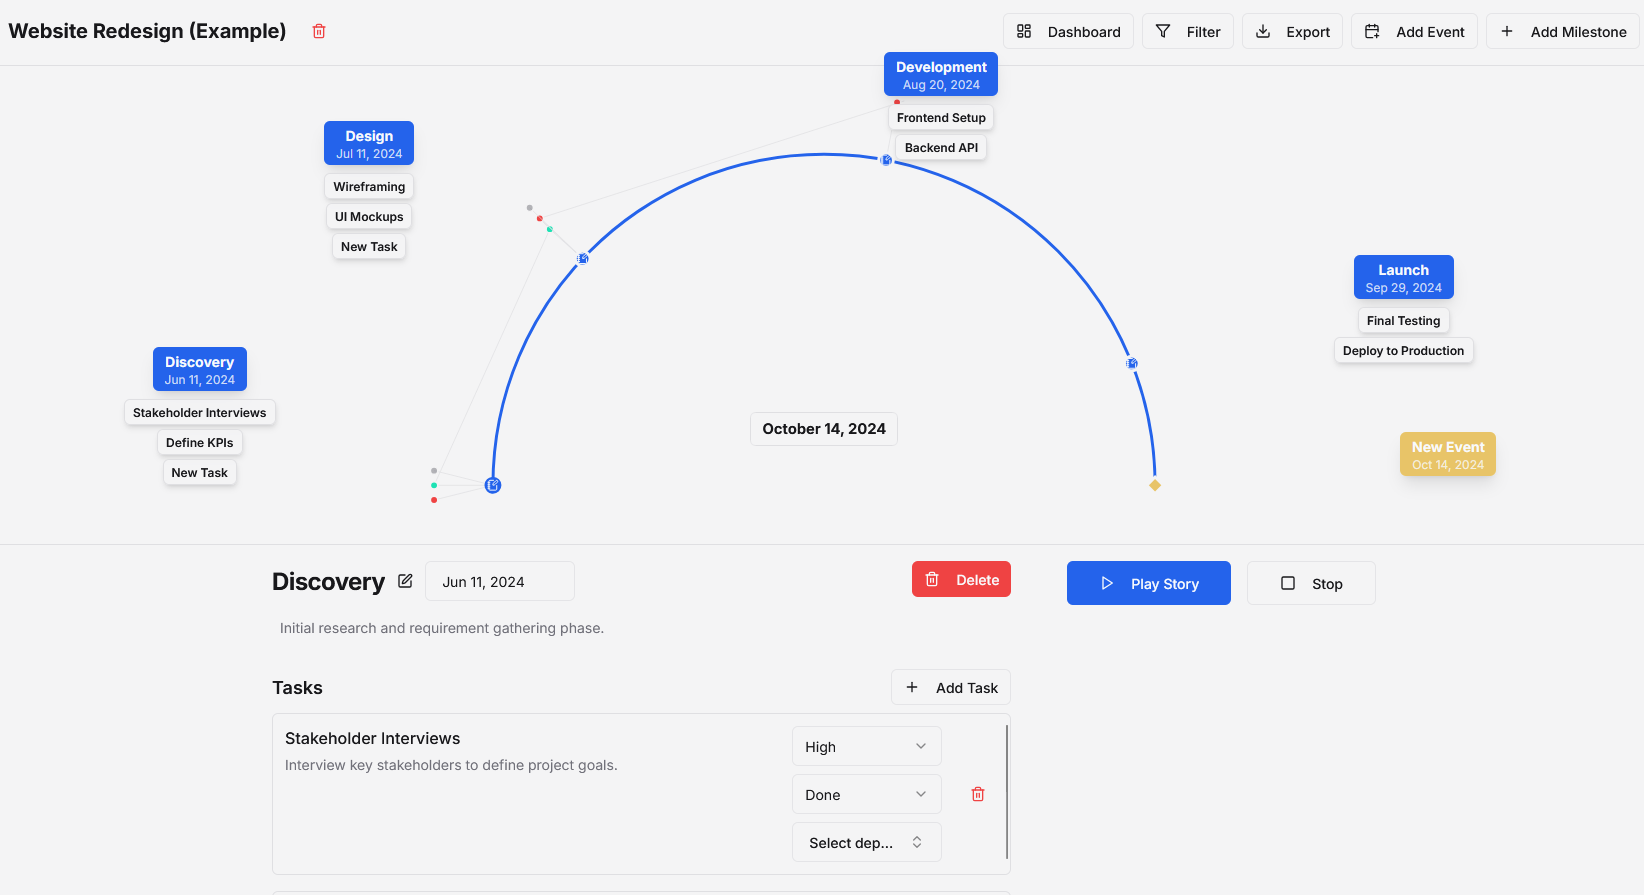Expand the High priority dropdown
The width and height of the screenshot is (1644, 895).
pyautogui.click(x=866, y=747)
